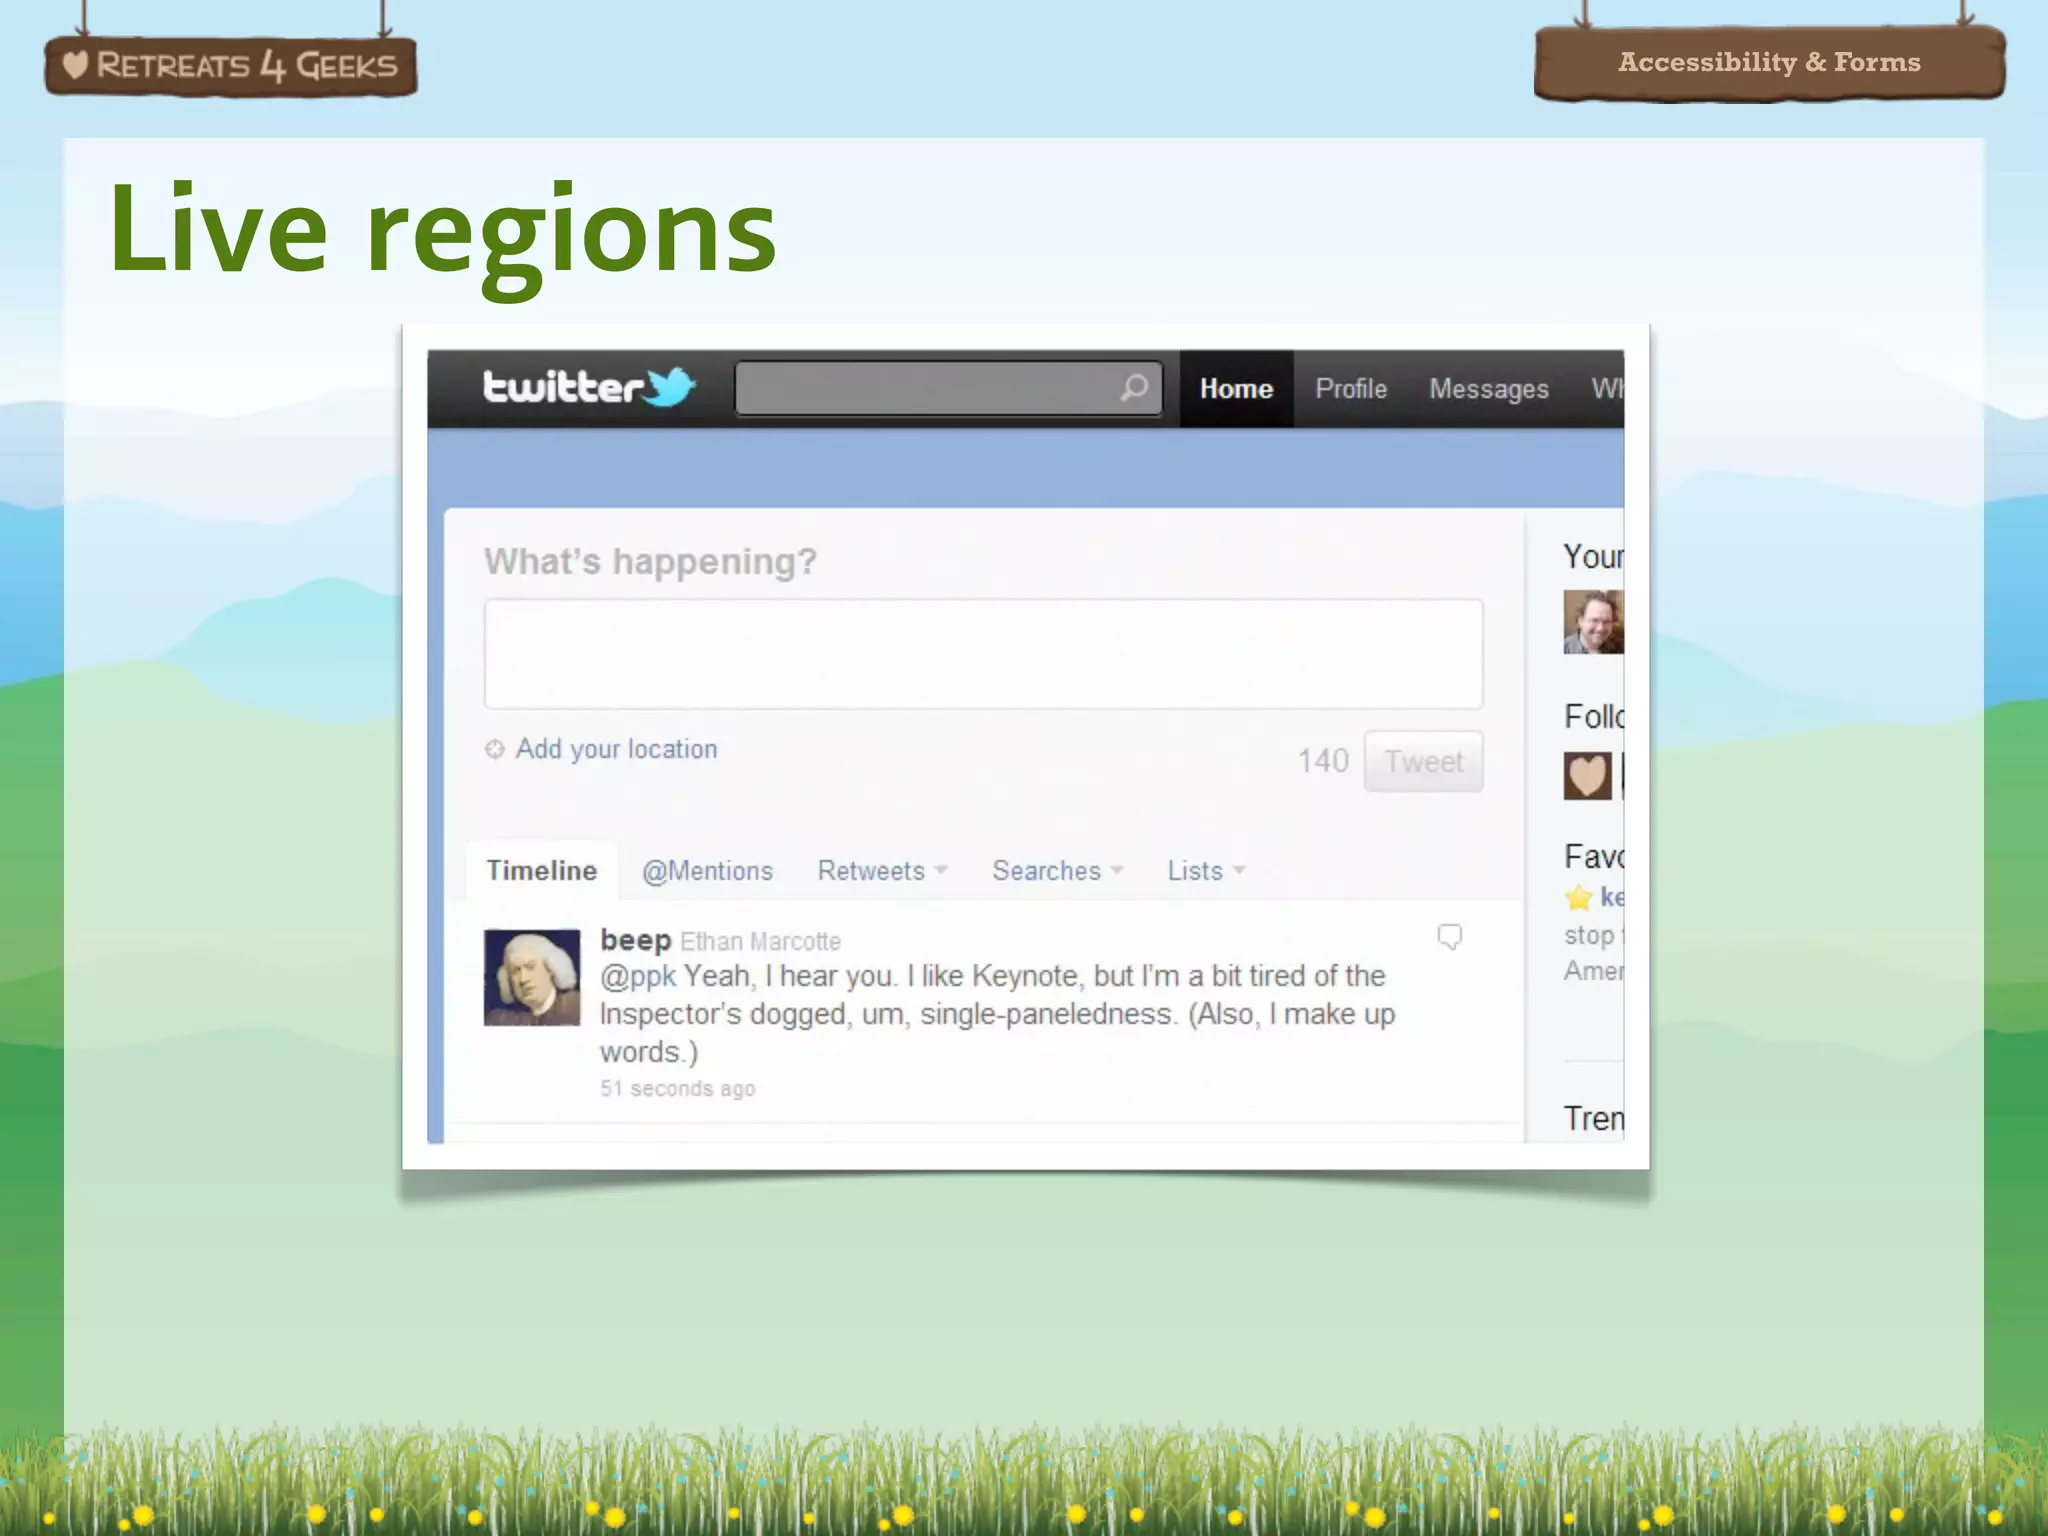Image resolution: width=2048 pixels, height=1536 pixels.
Task: Expand the Retweets dropdown
Action: click(x=882, y=871)
